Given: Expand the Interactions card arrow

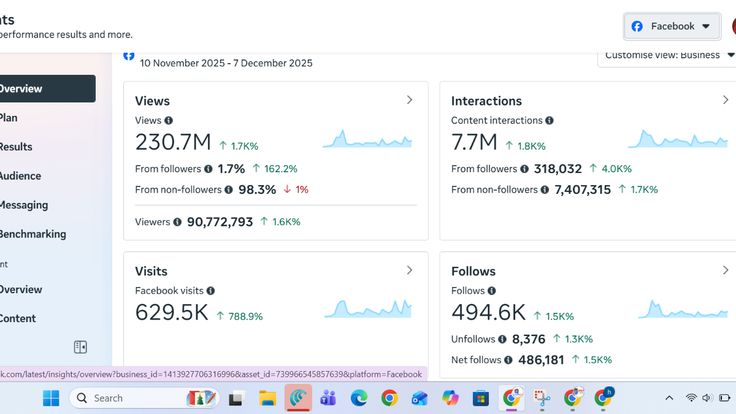Looking at the screenshot, I should (x=726, y=100).
